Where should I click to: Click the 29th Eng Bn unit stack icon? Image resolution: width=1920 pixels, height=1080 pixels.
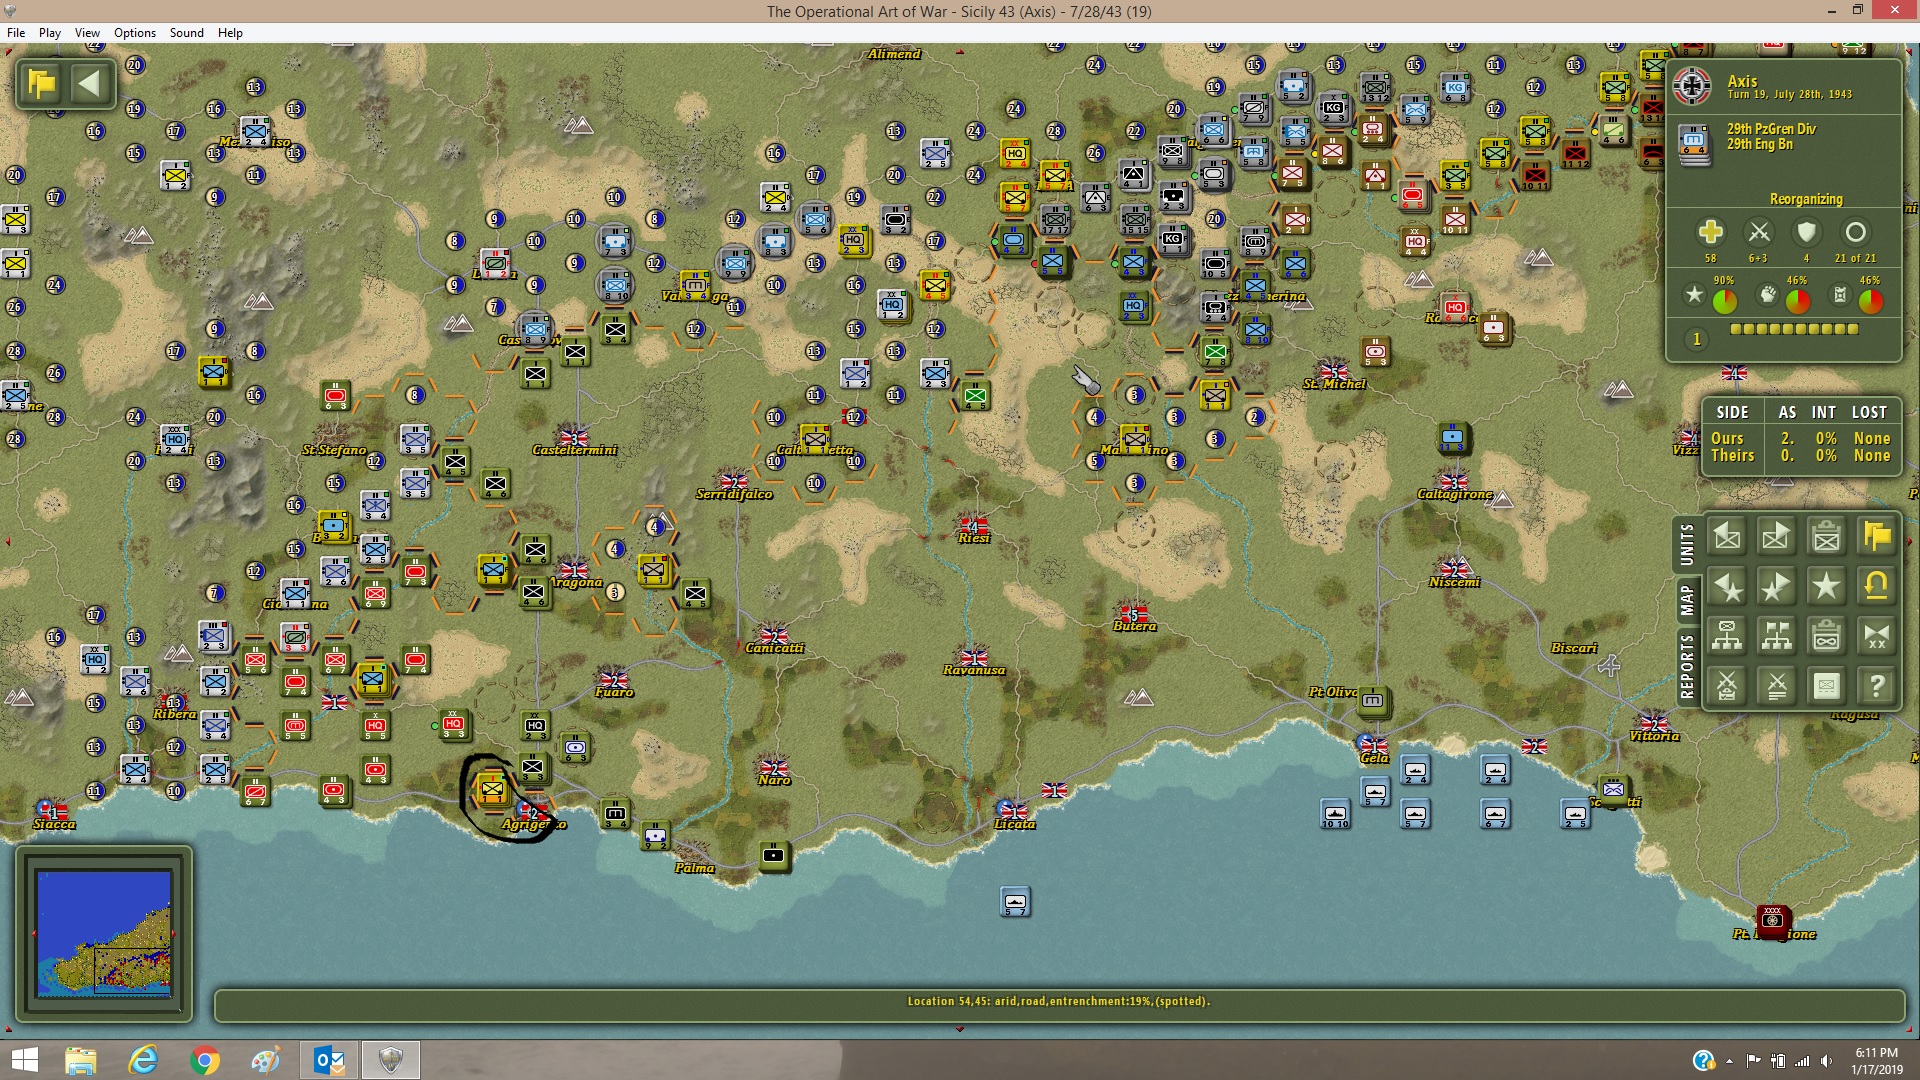(x=1694, y=145)
